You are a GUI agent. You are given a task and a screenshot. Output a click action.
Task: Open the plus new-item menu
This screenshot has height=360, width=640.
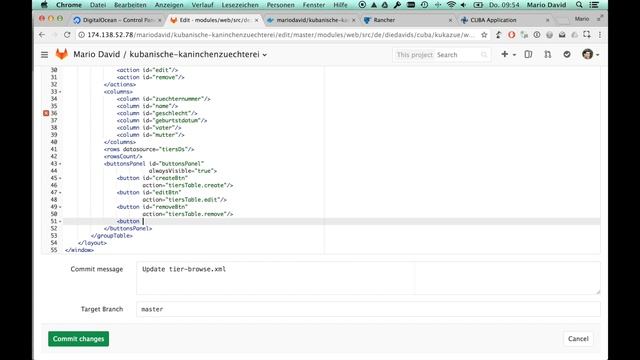click(508, 54)
